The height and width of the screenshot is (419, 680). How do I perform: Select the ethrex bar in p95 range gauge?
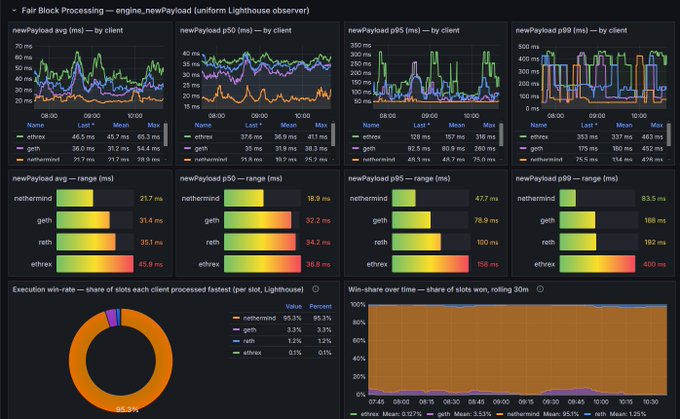(430, 264)
